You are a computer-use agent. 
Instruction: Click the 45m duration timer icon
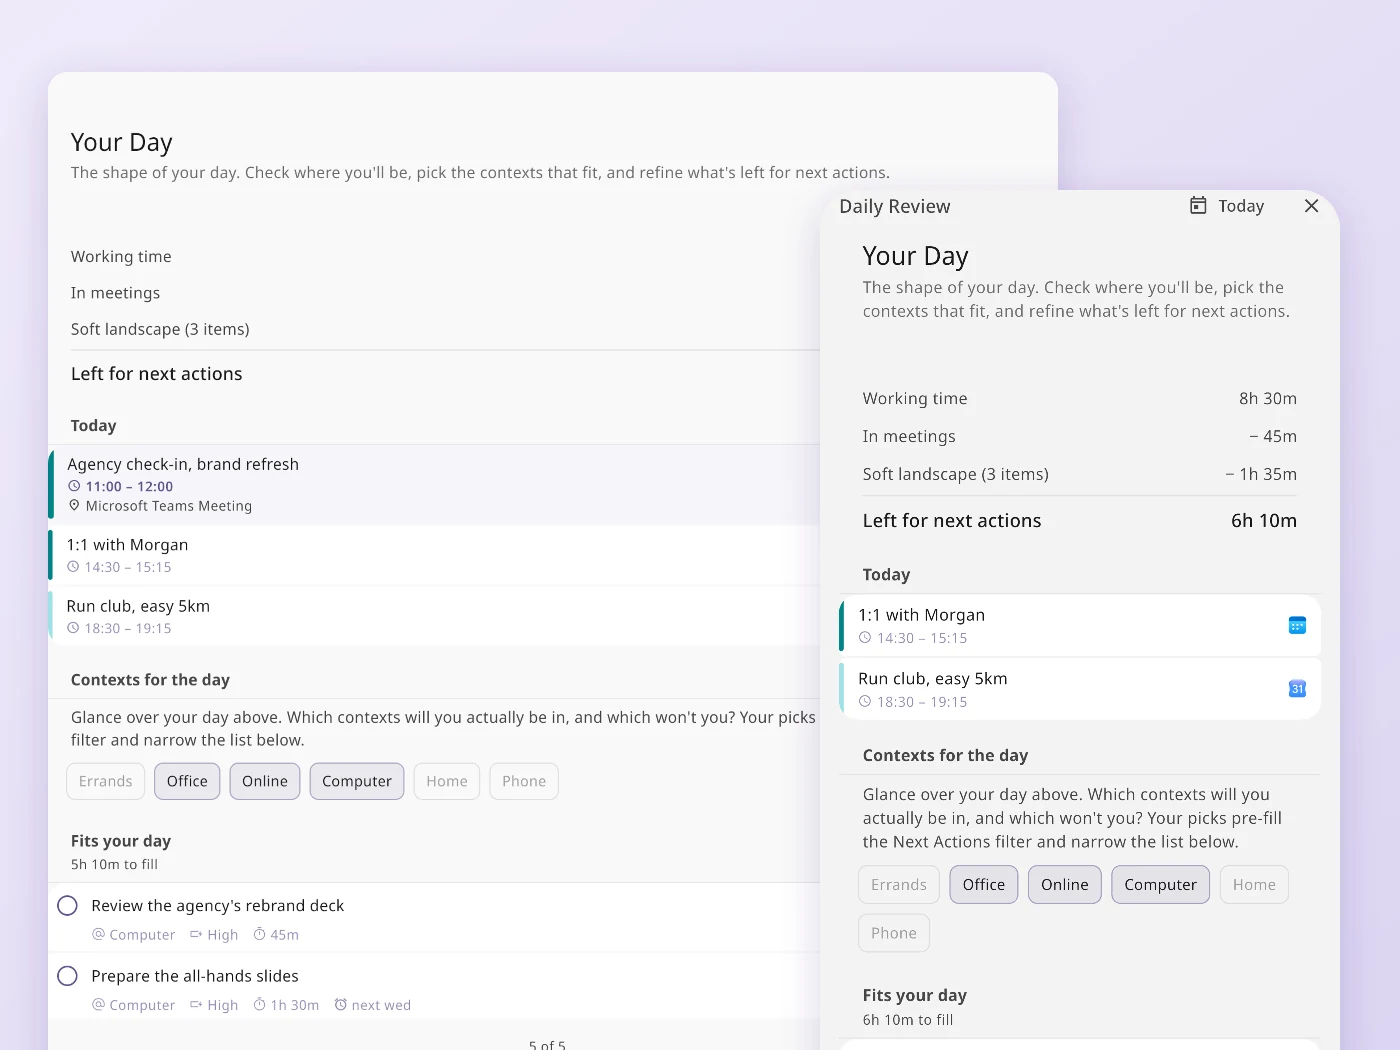coord(259,934)
